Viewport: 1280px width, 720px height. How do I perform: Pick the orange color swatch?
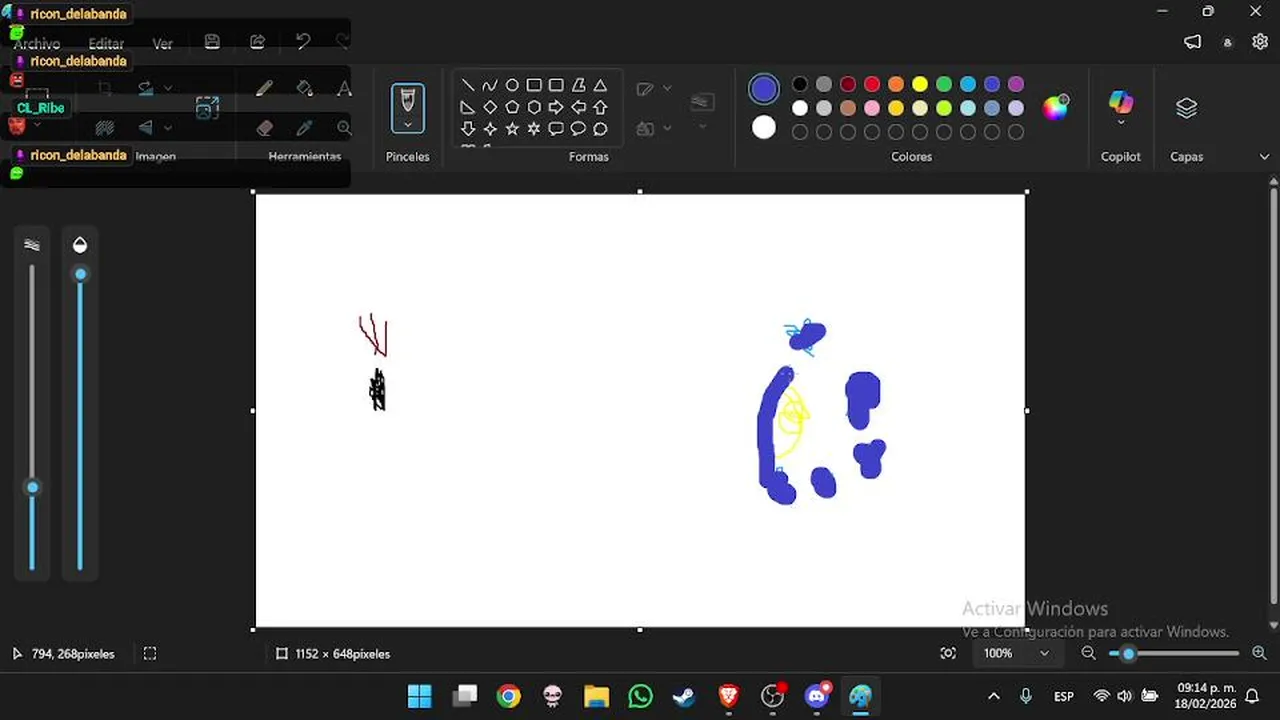point(896,84)
